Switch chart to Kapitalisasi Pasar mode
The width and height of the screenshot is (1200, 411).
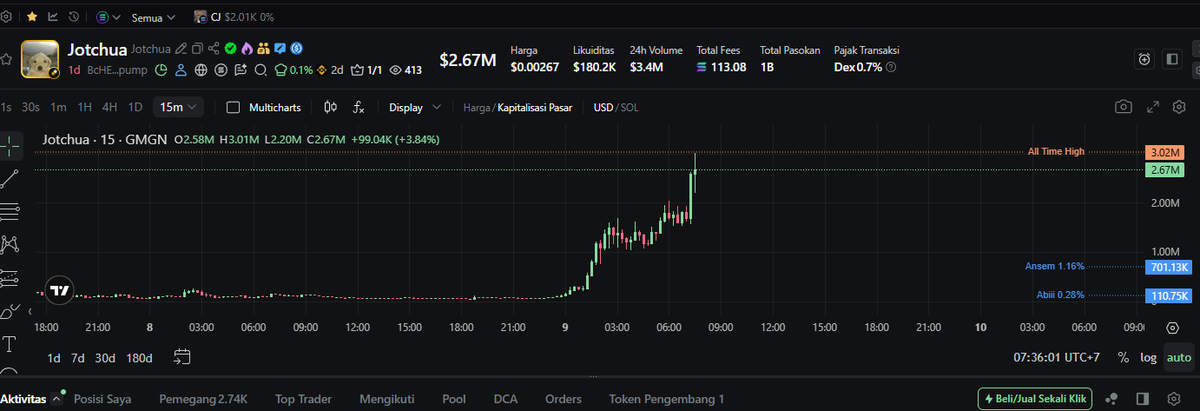535,107
